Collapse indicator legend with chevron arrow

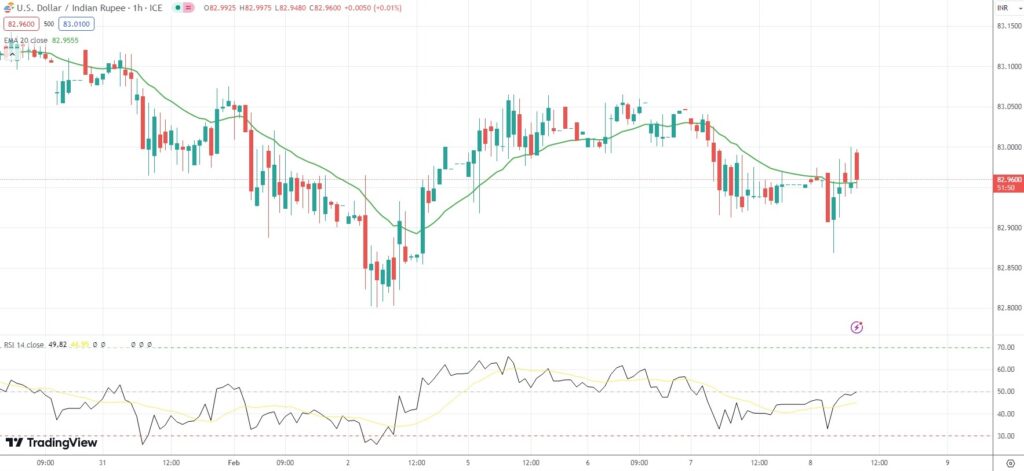[x=12, y=52]
